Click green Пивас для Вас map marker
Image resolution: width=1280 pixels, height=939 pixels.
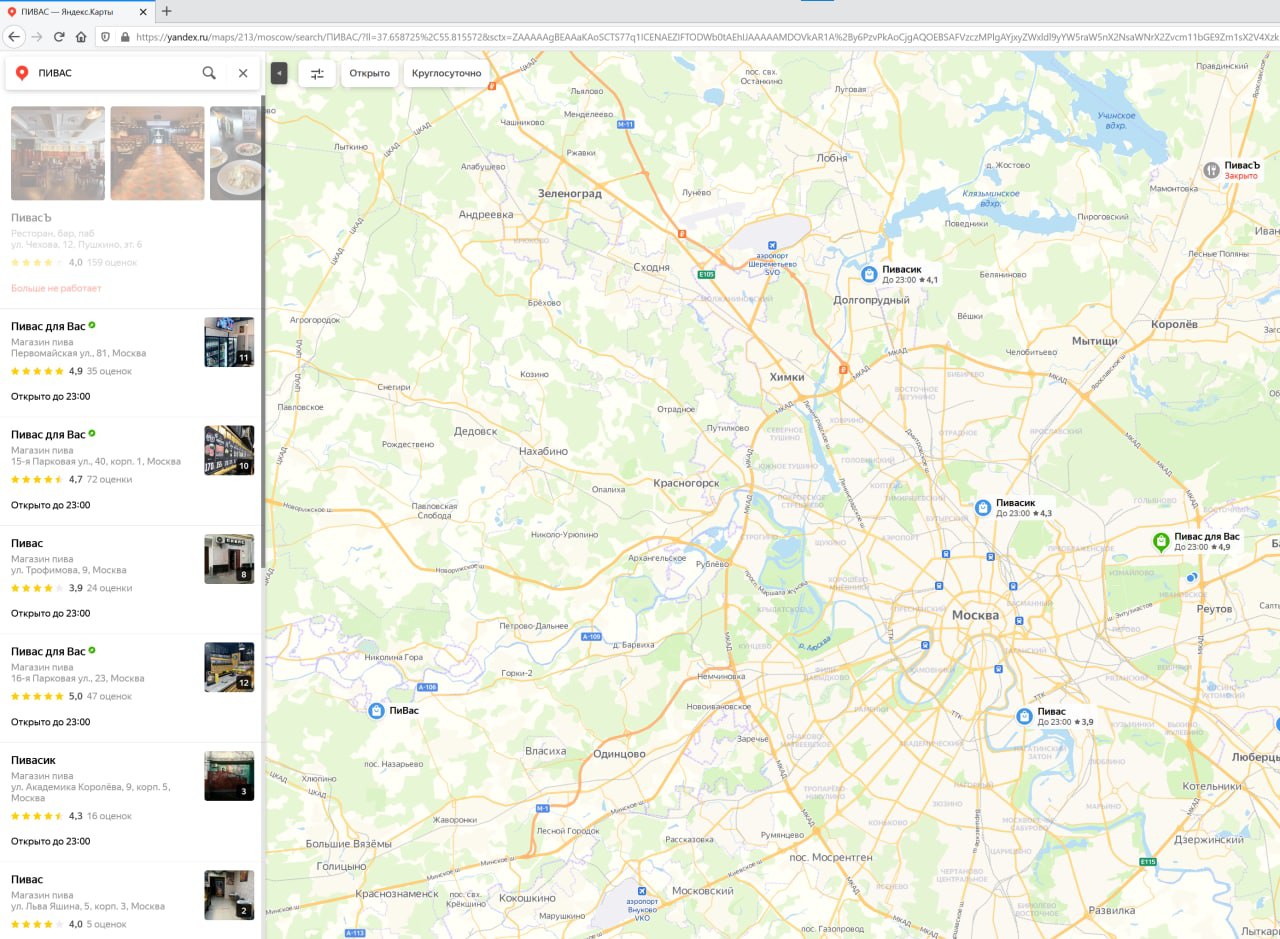pos(1161,542)
